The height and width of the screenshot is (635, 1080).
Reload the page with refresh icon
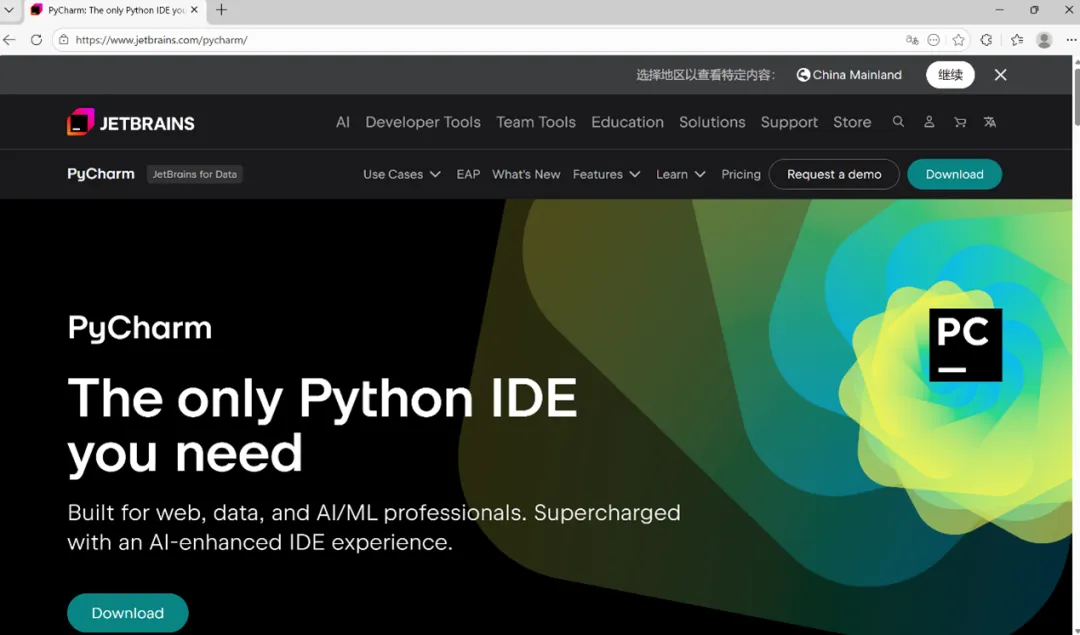pyautogui.click(x=37, y=40)
